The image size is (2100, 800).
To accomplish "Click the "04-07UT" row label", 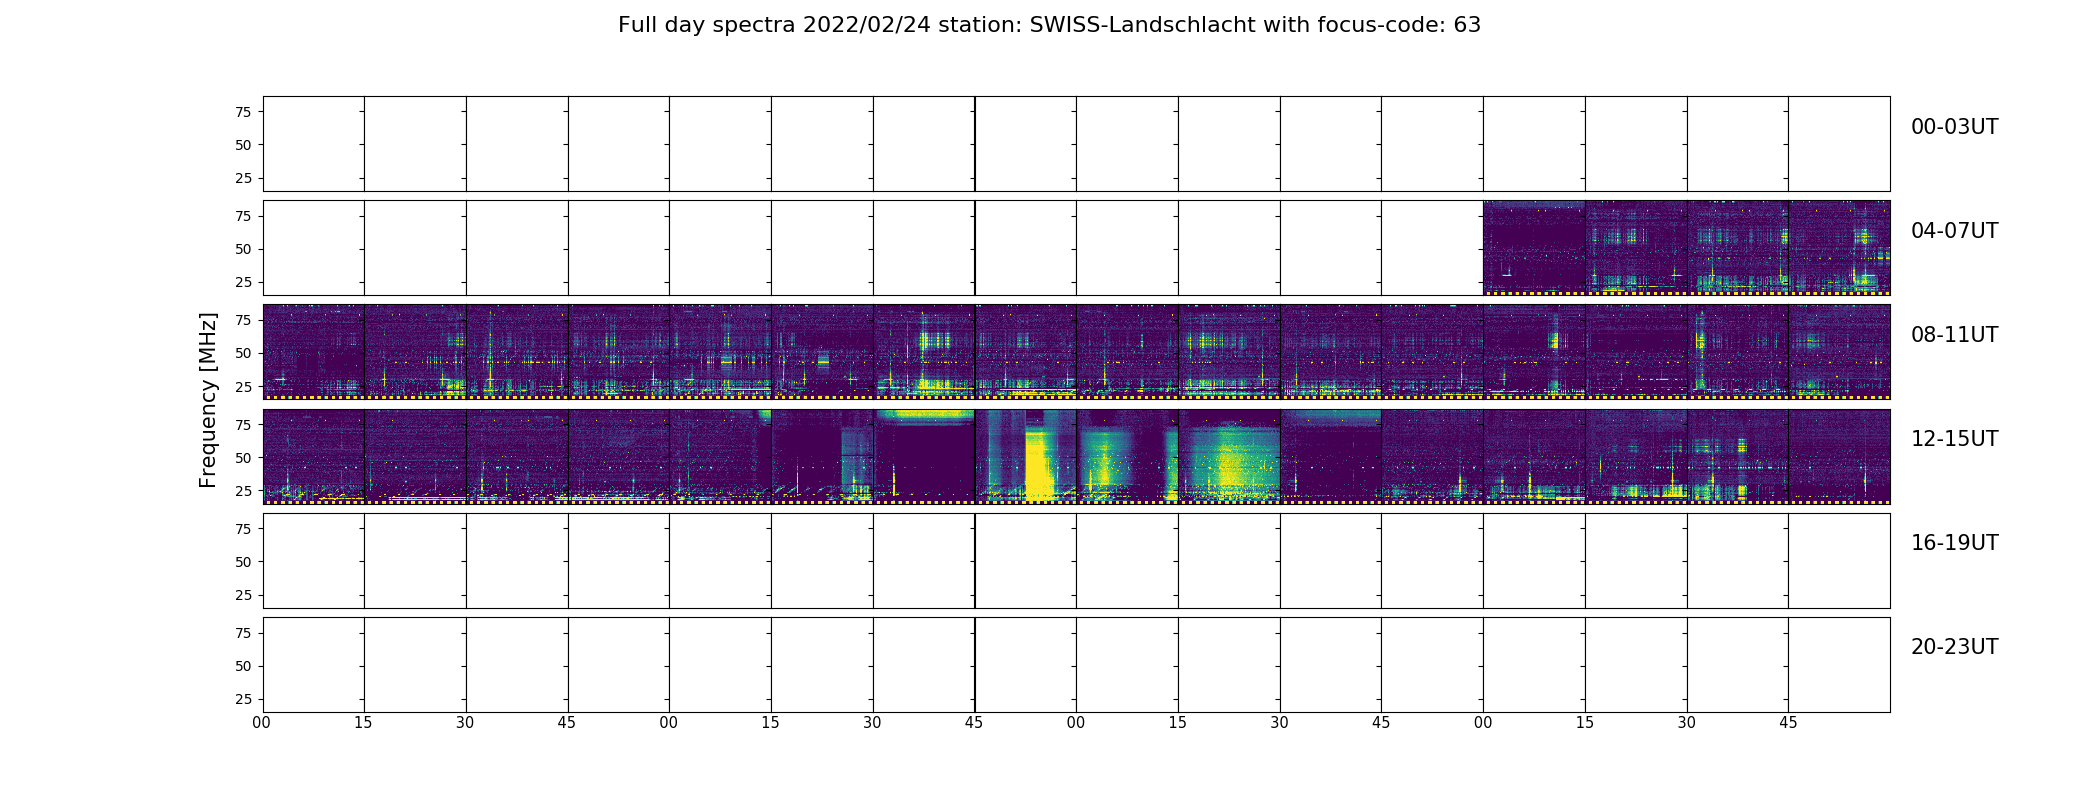I will [1954, 231].
